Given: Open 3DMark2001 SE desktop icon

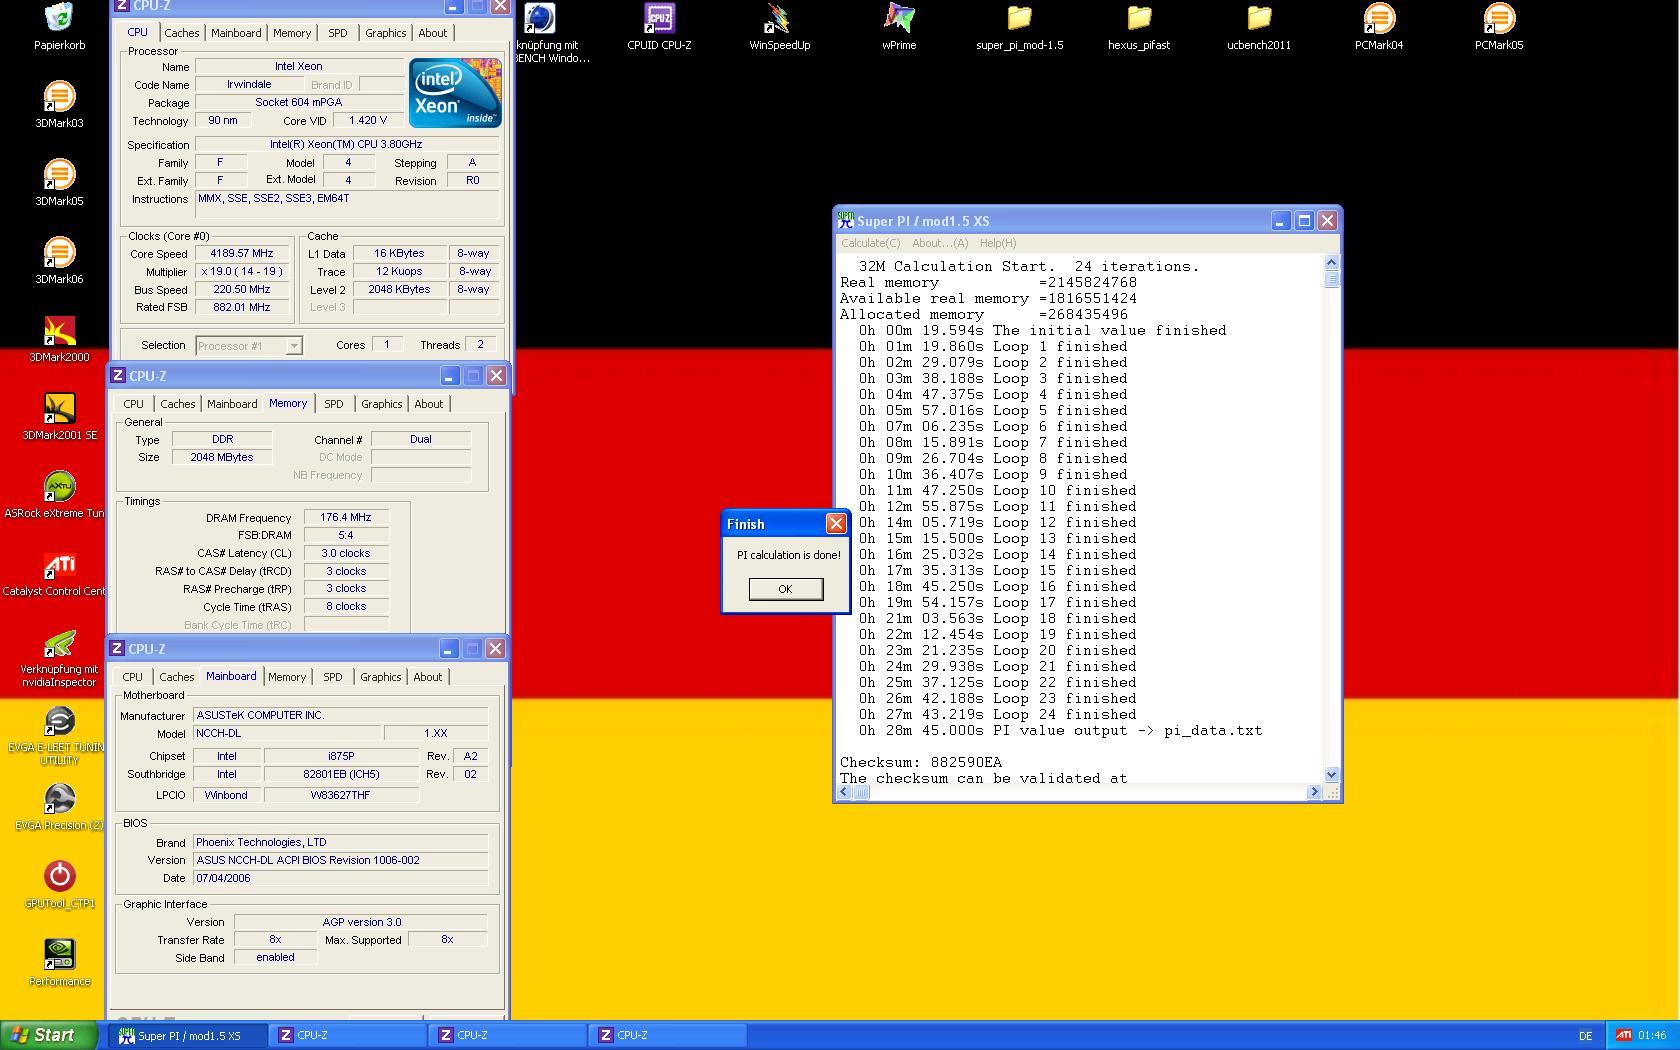Looking at the screenshot, I should (59, 408).
